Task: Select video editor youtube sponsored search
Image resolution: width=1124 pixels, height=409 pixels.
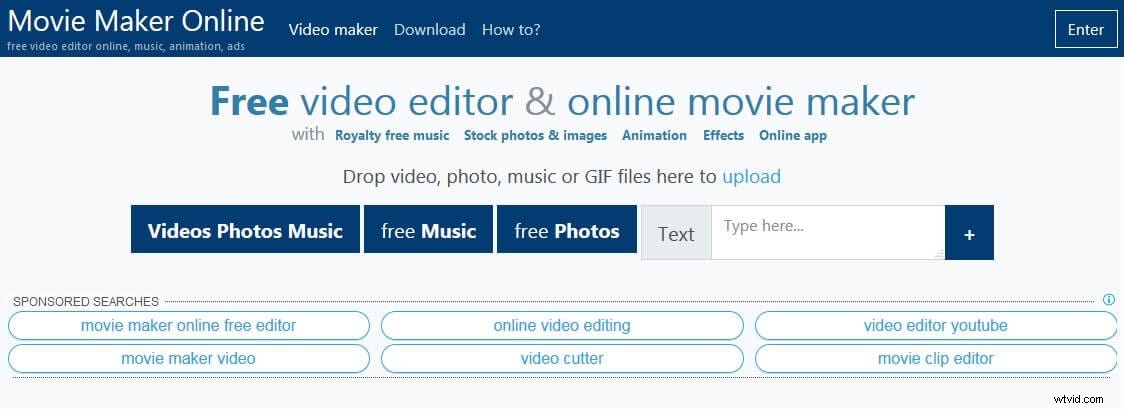Action: pos(935,326)
